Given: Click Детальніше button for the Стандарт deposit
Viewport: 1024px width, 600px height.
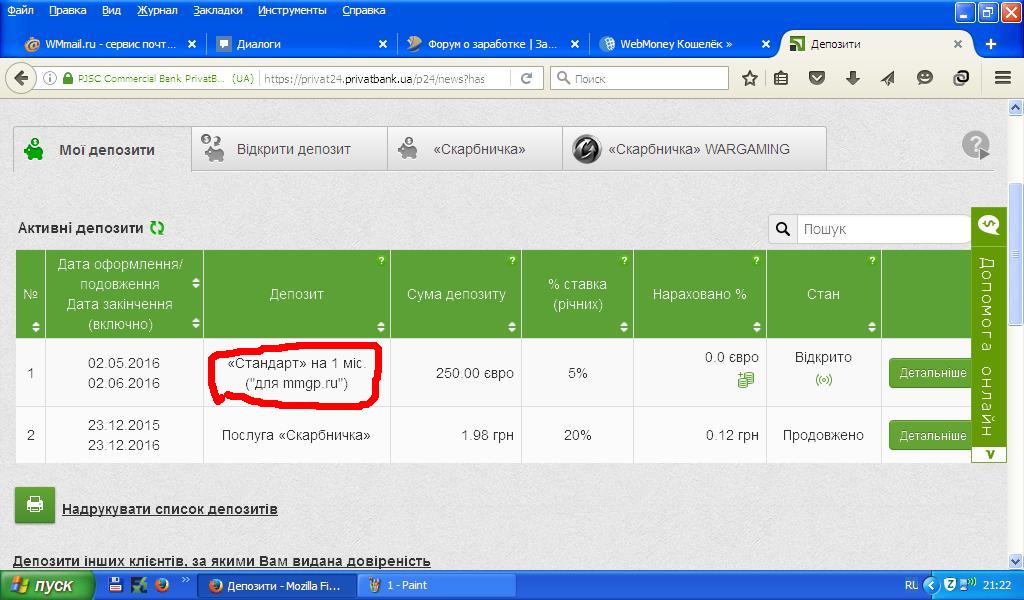Looking at the screenshot, I should (x=931, y=373).
